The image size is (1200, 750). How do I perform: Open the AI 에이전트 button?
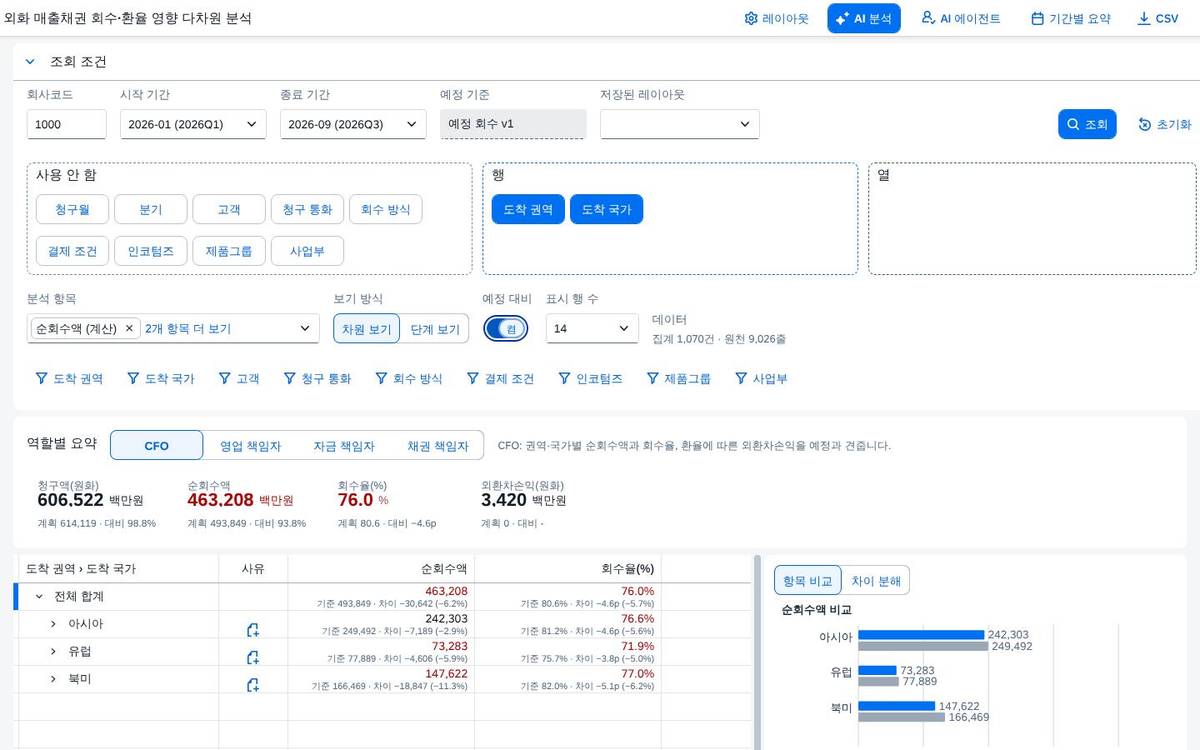pos(960,18)
